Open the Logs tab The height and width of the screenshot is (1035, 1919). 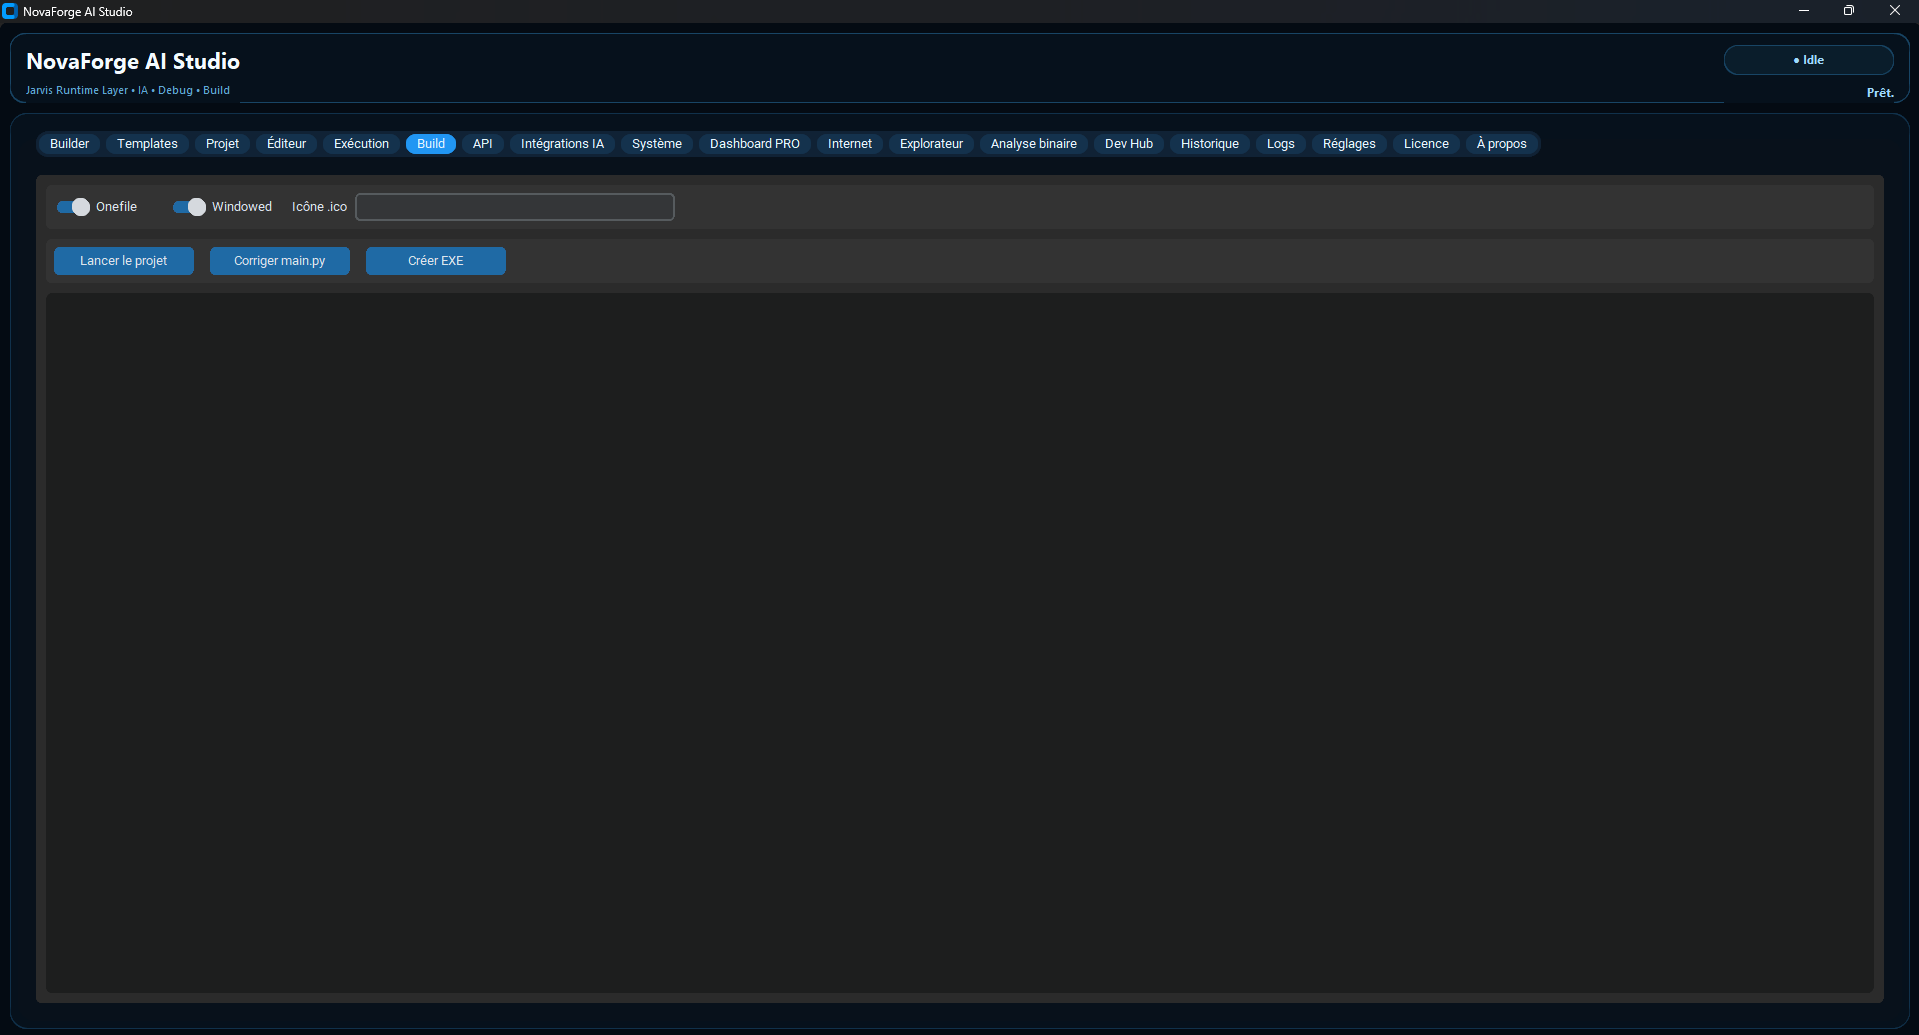[x=1281, y=144]
